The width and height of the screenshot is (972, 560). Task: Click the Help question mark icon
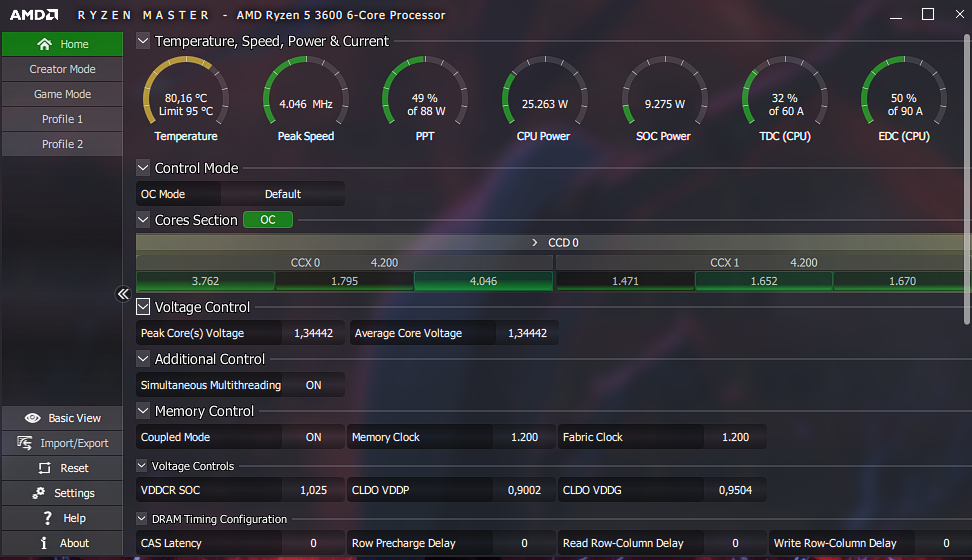click(x=47, y=518)
